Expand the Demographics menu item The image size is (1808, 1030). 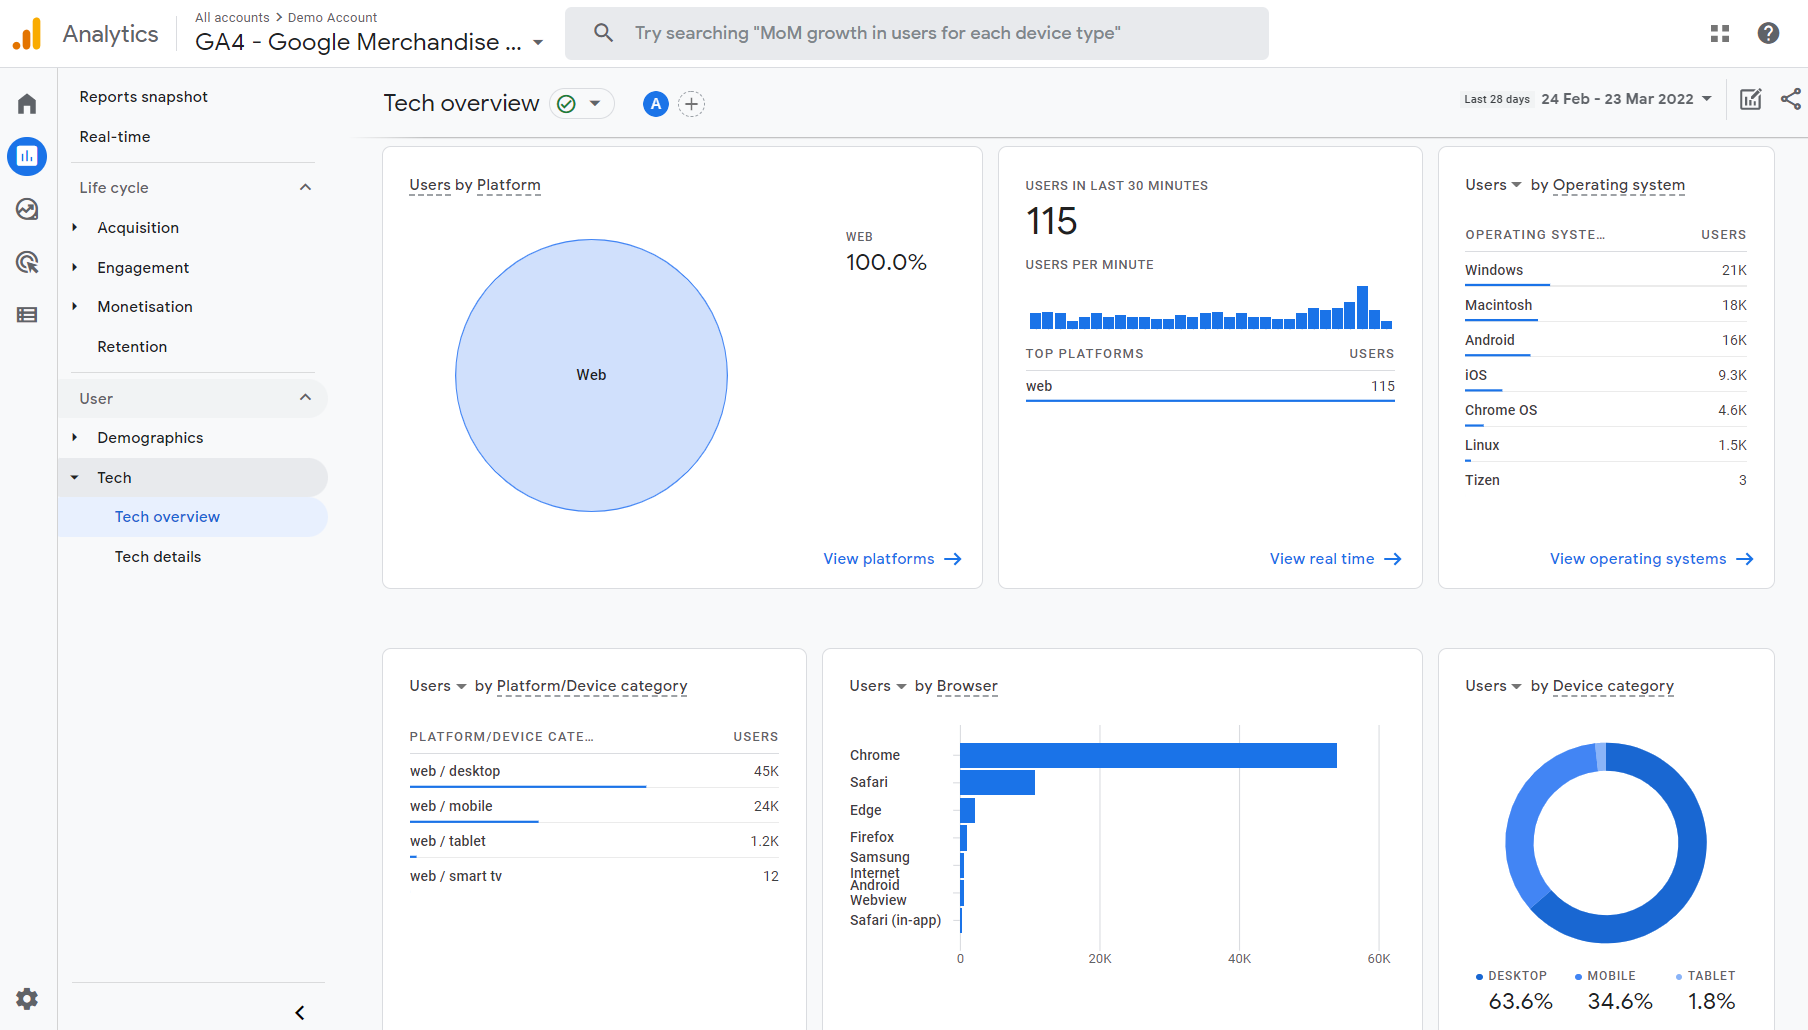click(74, 438)
